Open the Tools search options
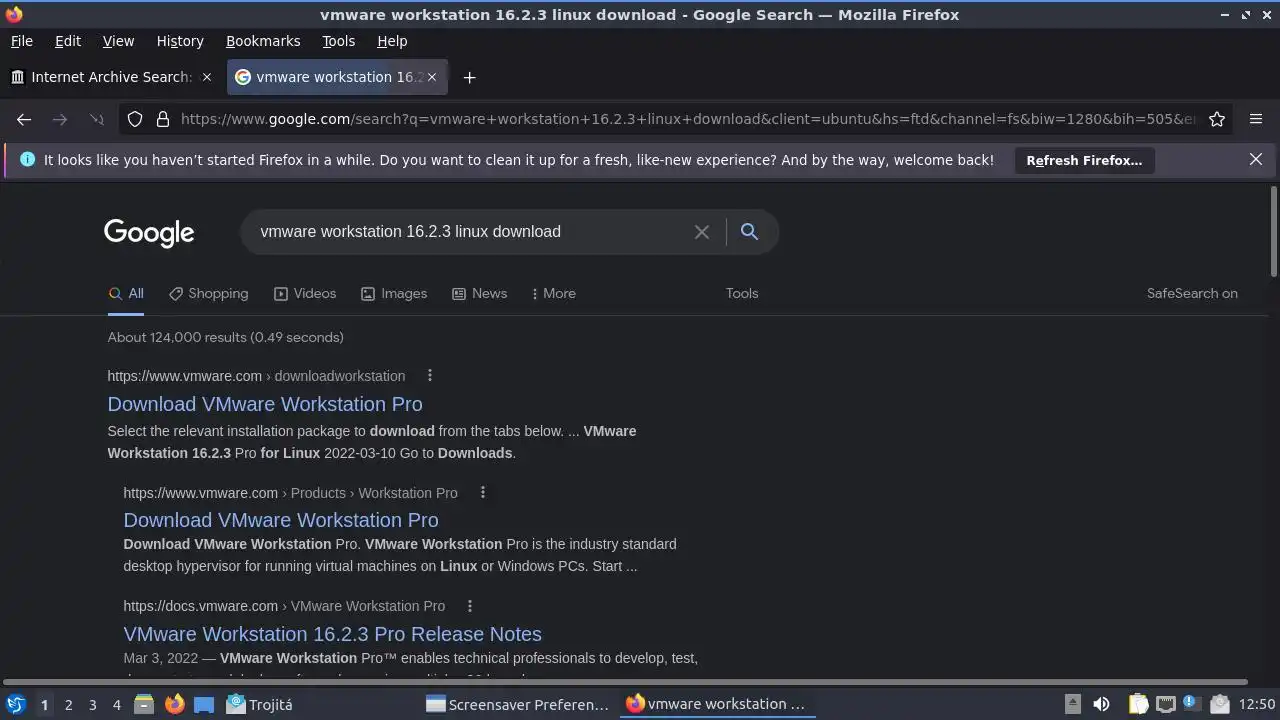The width and height of the screenshot is (1280, 720). click(x=742, y=294)
